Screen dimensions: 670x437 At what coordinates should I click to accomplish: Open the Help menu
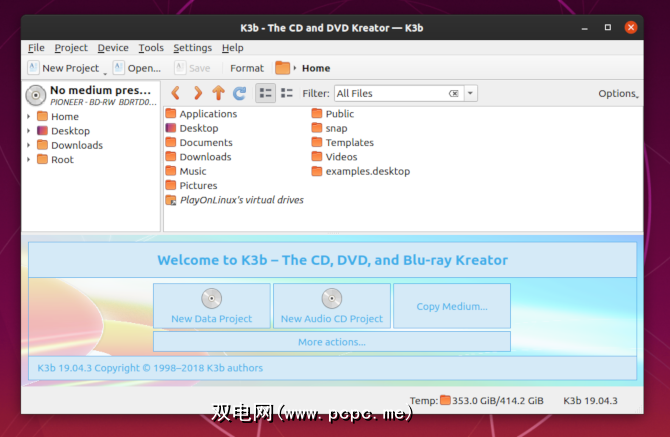coord(232,48)
